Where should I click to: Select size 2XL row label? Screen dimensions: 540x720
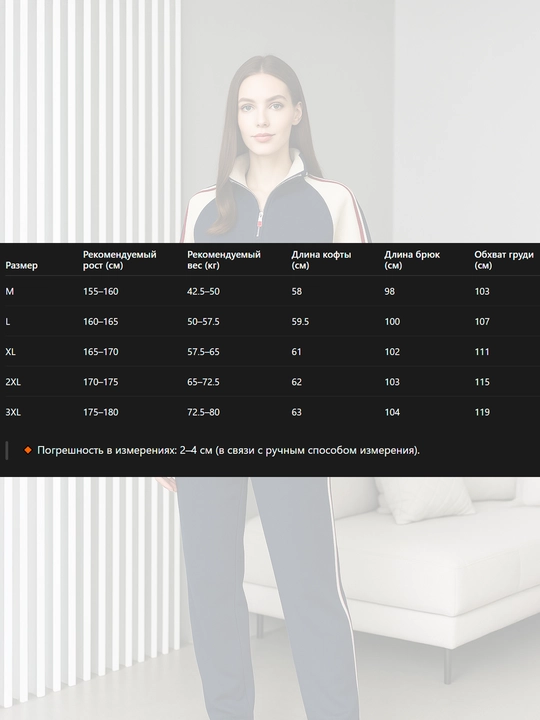point(13,382)
